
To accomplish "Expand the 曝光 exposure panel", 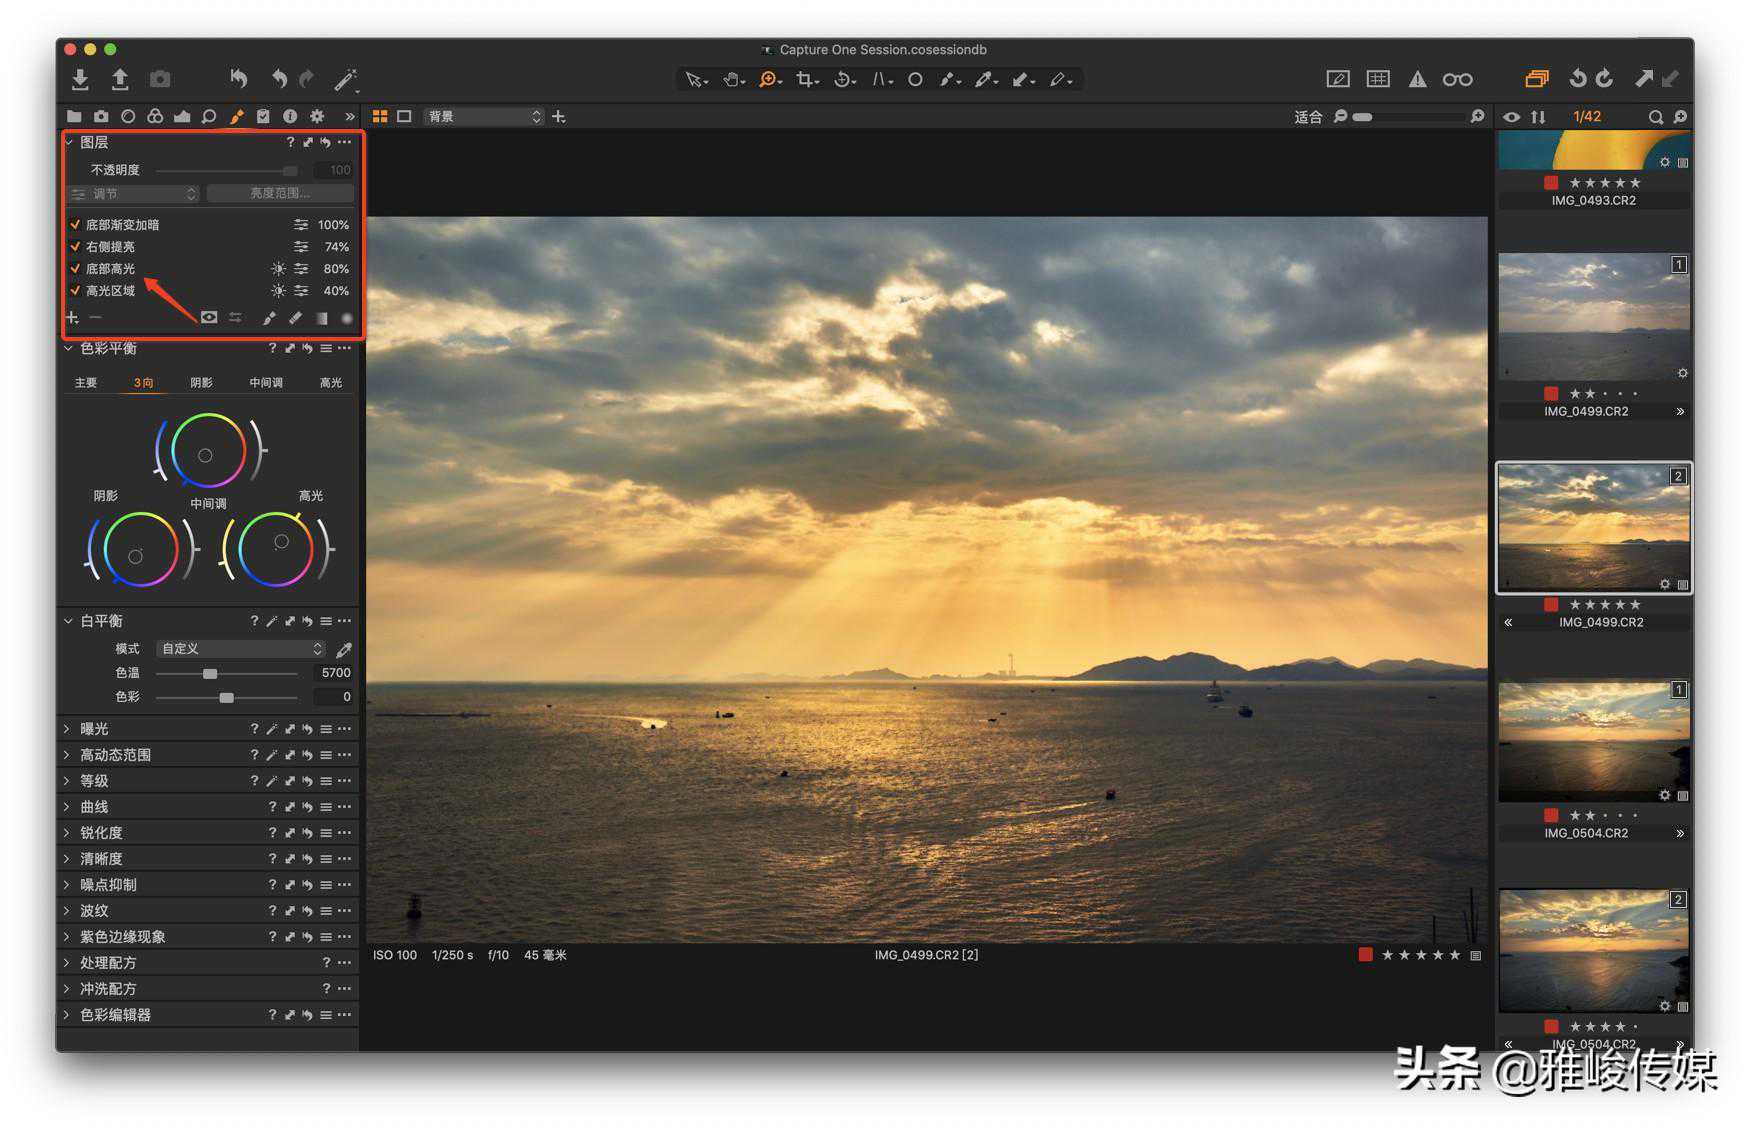I will pyautogui.click(x=95, y=729).
